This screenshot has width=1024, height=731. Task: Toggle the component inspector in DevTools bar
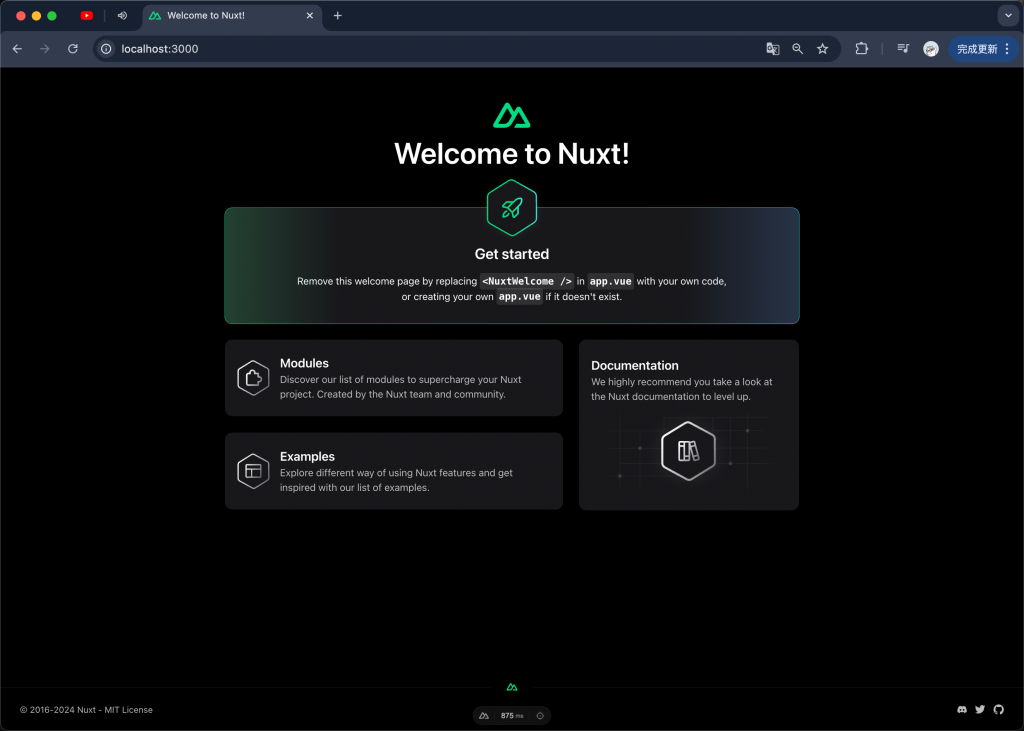540,715
